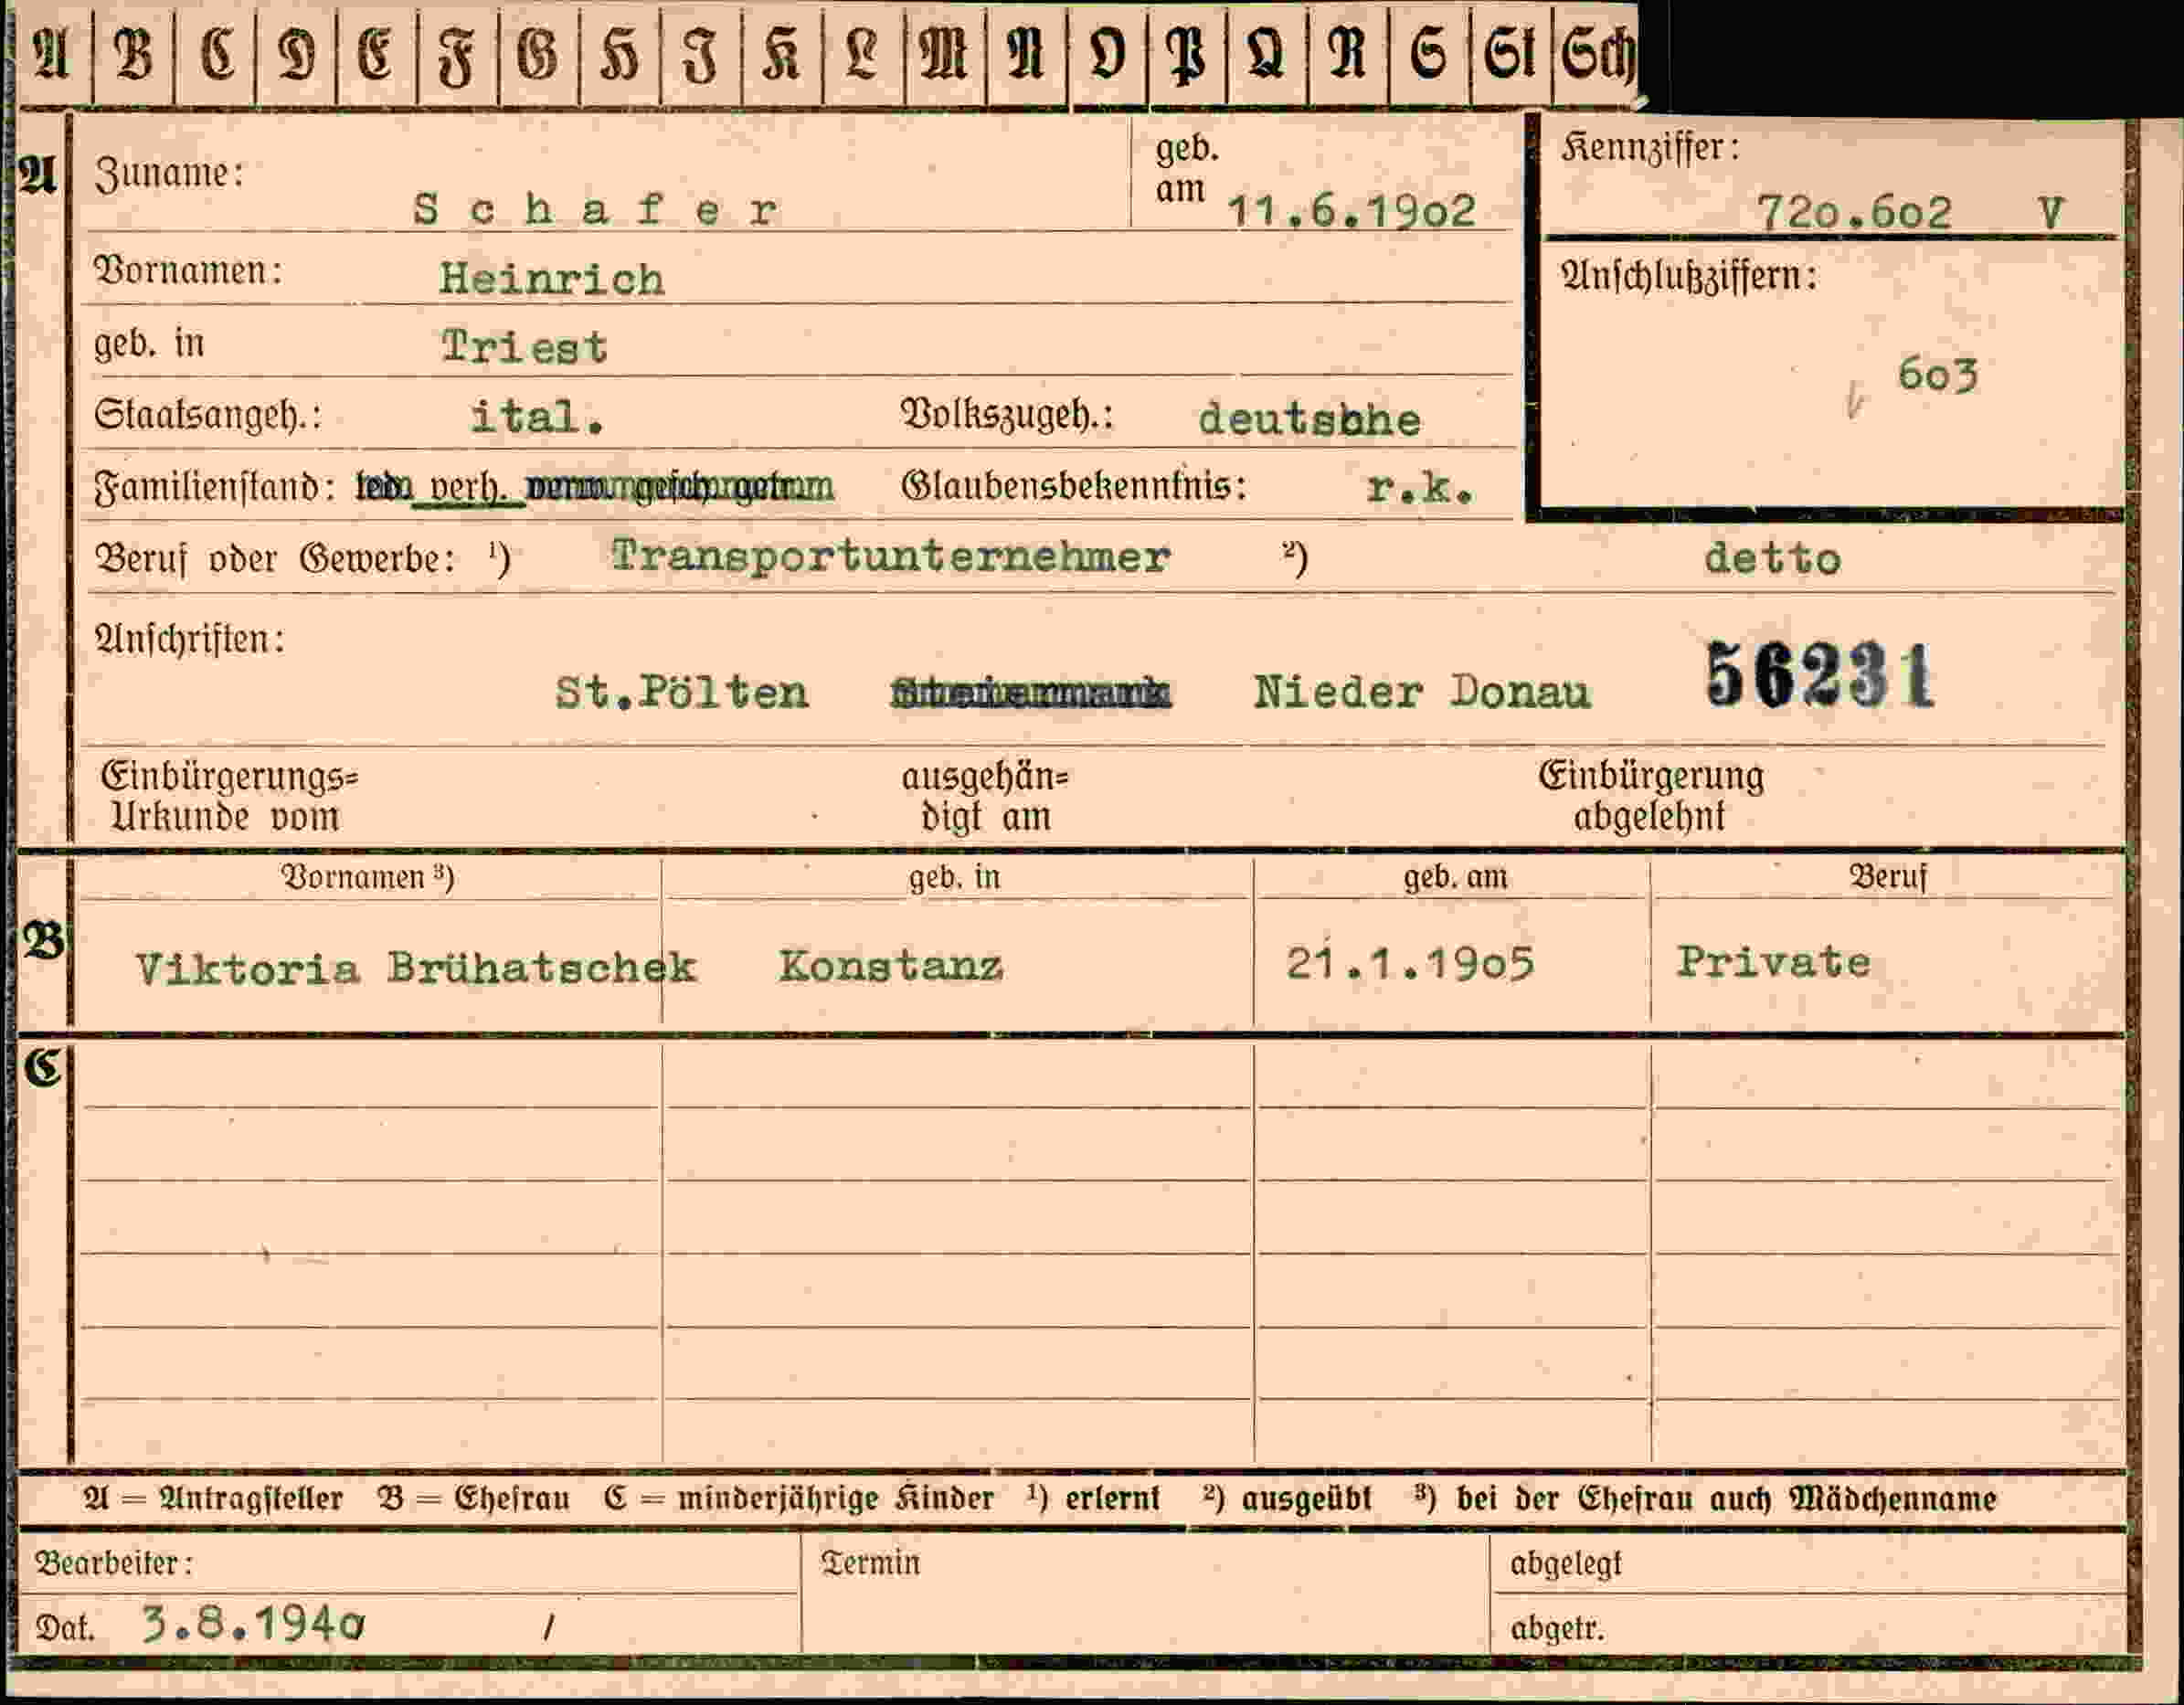This screenshot has width=2184, height=1705.
Task: Click the 'Vornamen 3)' column header in section B
Action: 368,877
